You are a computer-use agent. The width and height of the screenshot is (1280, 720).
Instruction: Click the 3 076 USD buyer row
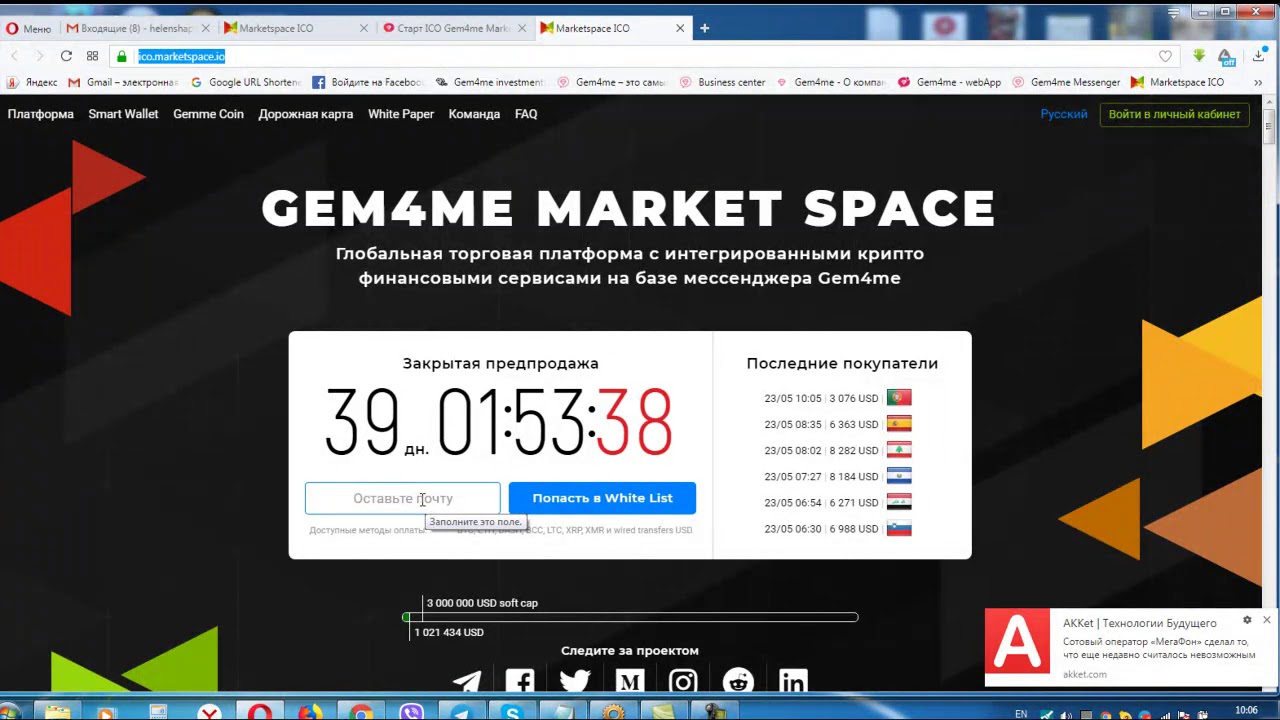click(838, 398)
